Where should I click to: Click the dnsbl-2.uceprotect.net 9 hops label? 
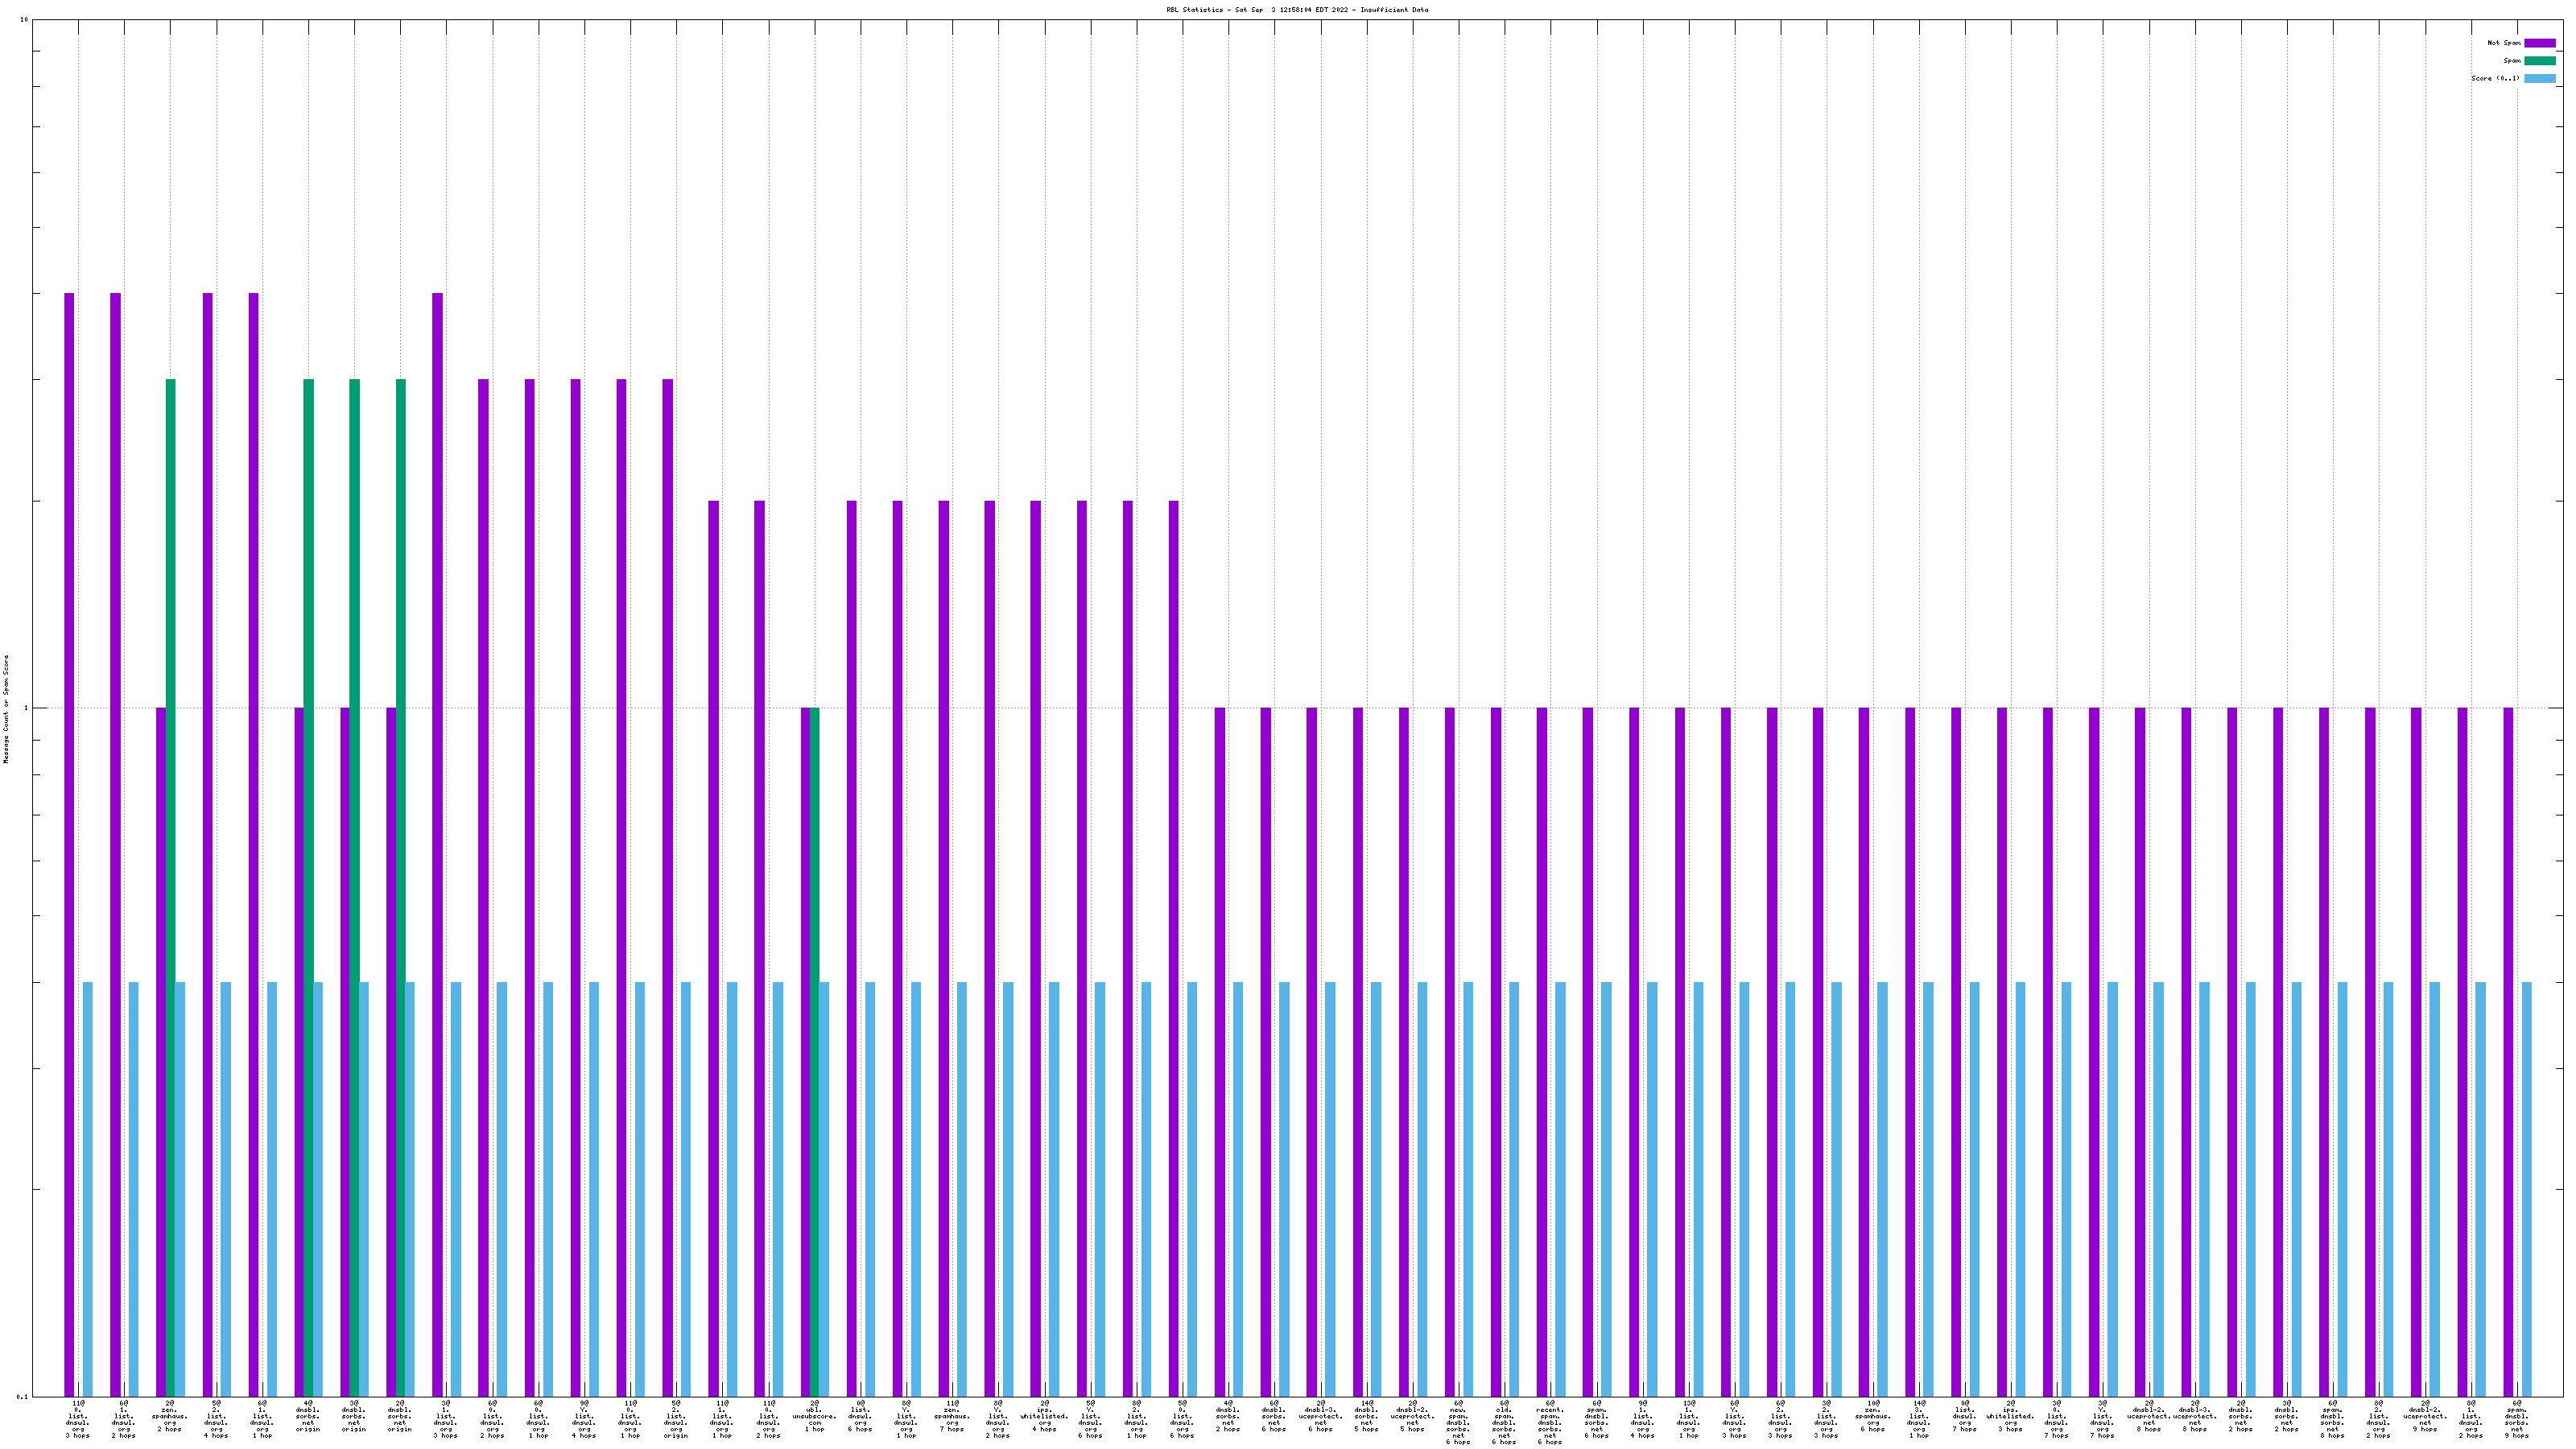pyautogui.click(x=2424, y=1417)
